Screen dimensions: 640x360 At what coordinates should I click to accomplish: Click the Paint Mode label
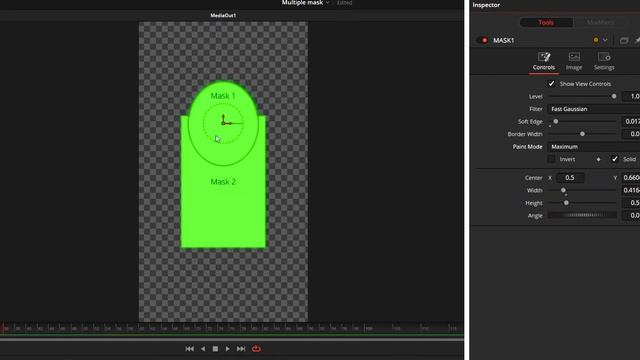click(x=528, y=147)
